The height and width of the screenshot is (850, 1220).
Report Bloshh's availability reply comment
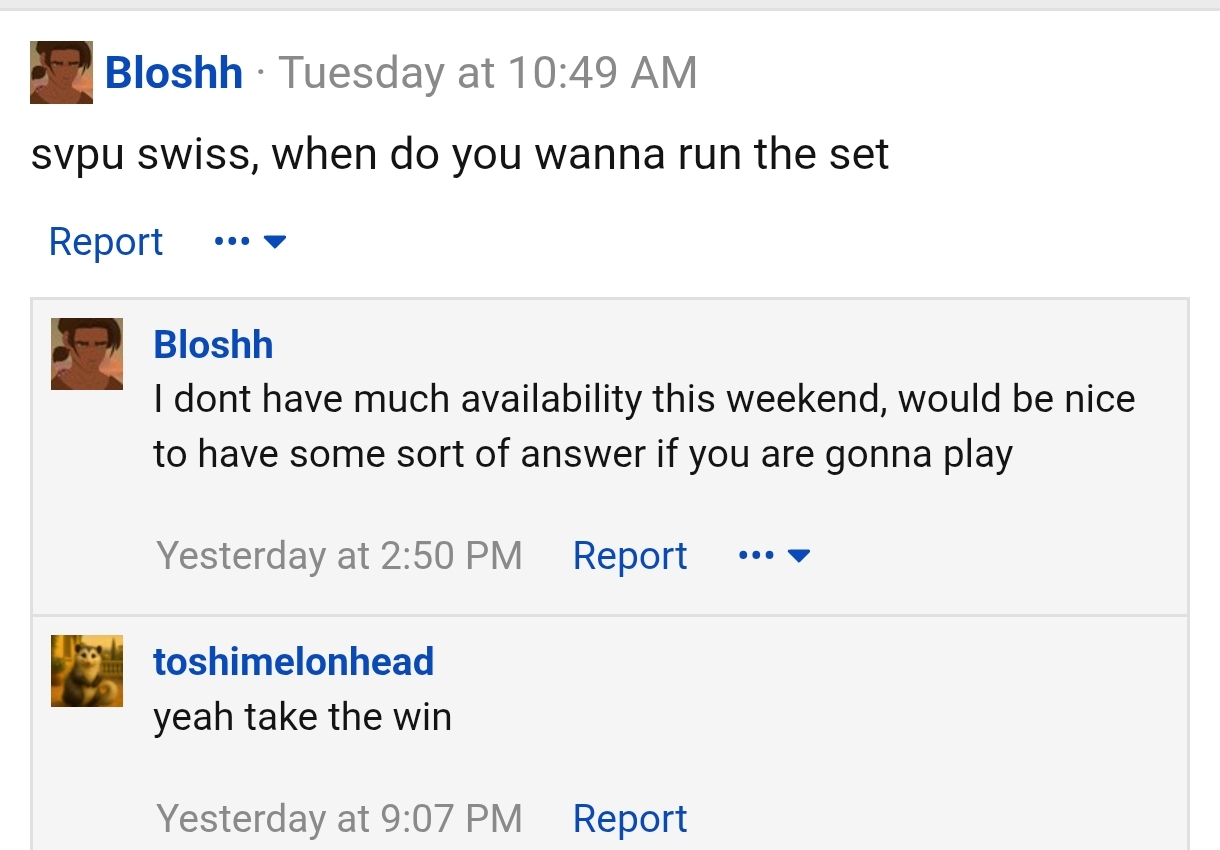(x=630, y=555)
